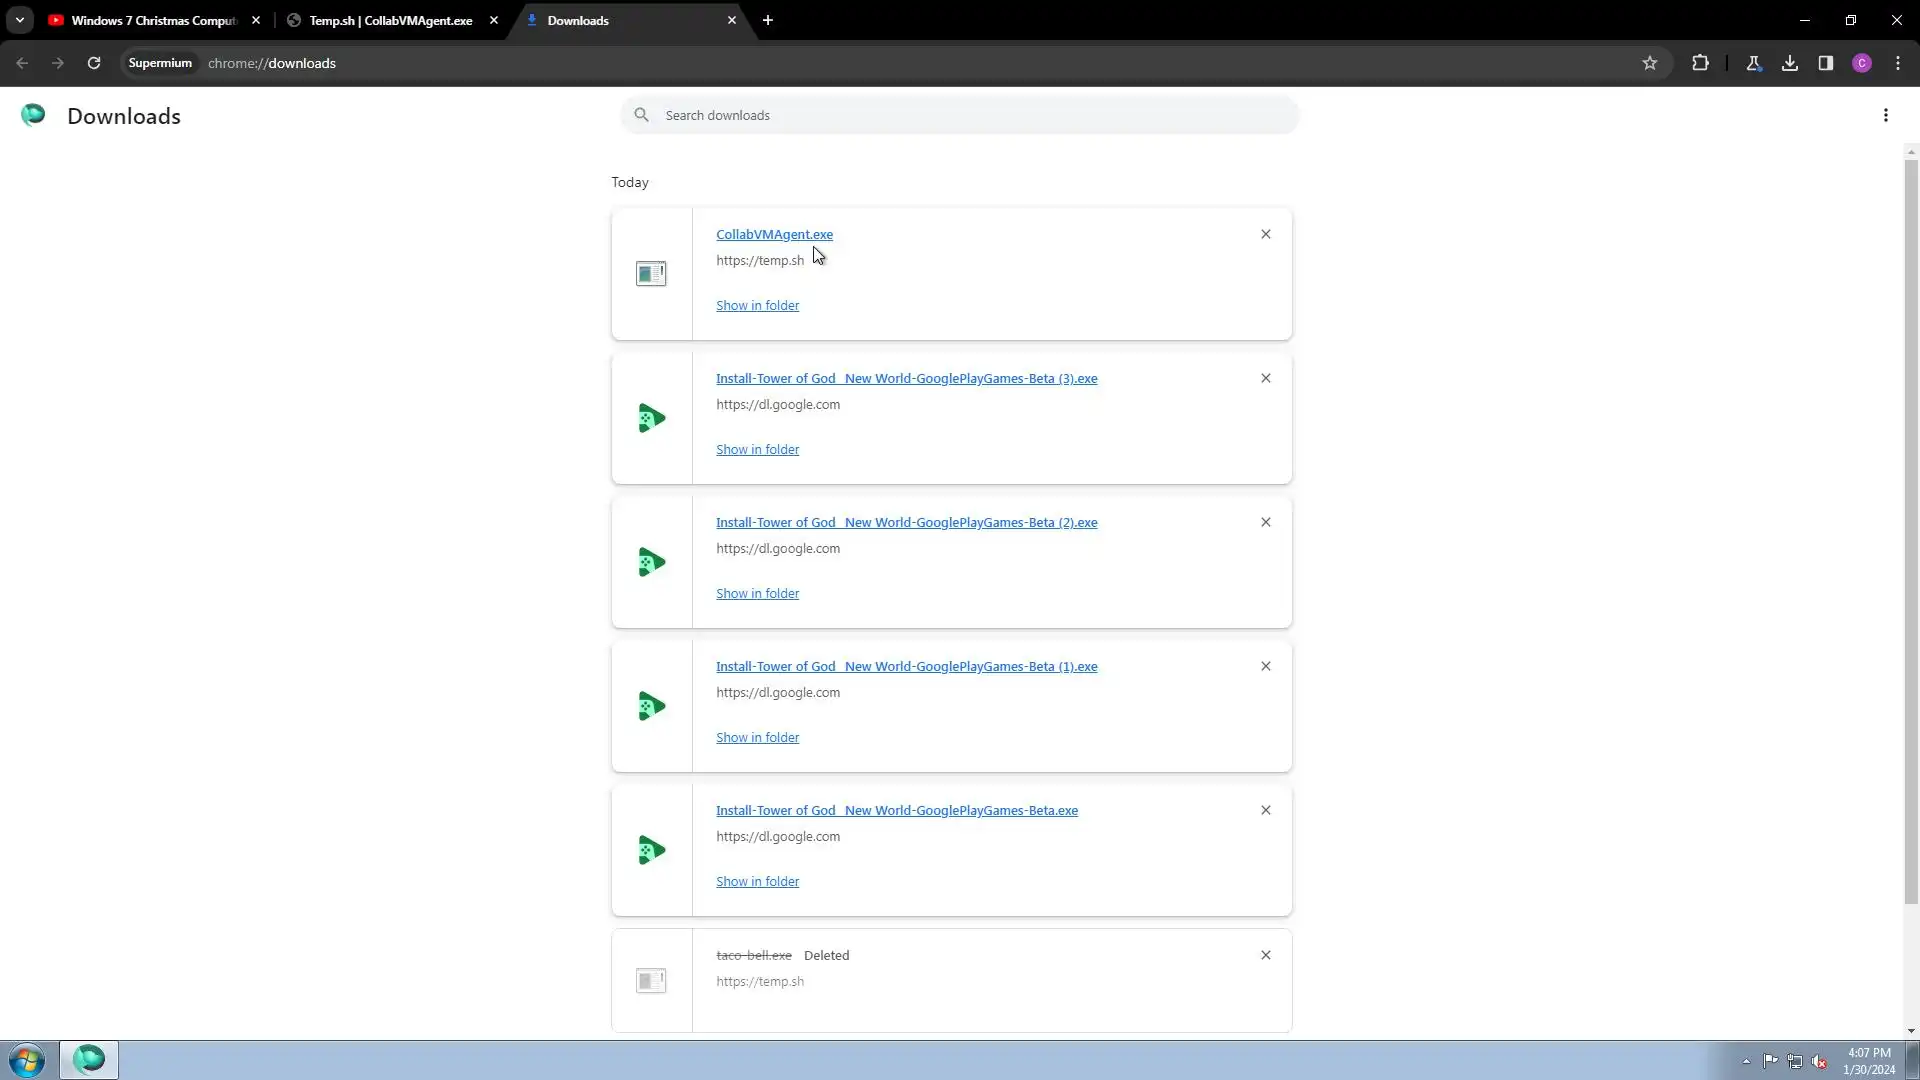Image resolution: width=1920 pixels, height=1080 pixels.
Task: Switch to Temp.sh CollabVMAgent.exe tab
Action: click(390, 20)
